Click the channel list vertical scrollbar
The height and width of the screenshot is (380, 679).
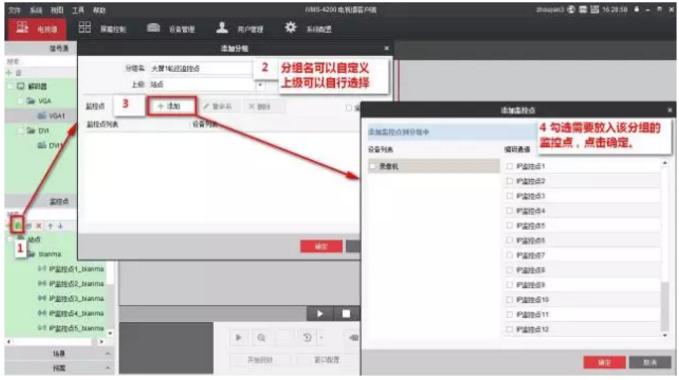(665, 305)
